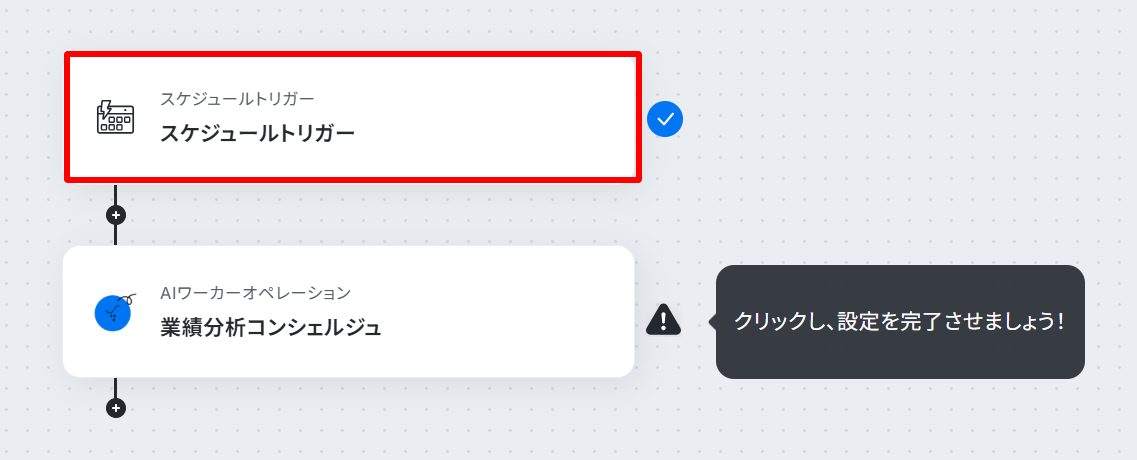Click the tooltip's pointer arrow beside warning icon
This screenshot has height=460, width=1137.
pos(712,321)
